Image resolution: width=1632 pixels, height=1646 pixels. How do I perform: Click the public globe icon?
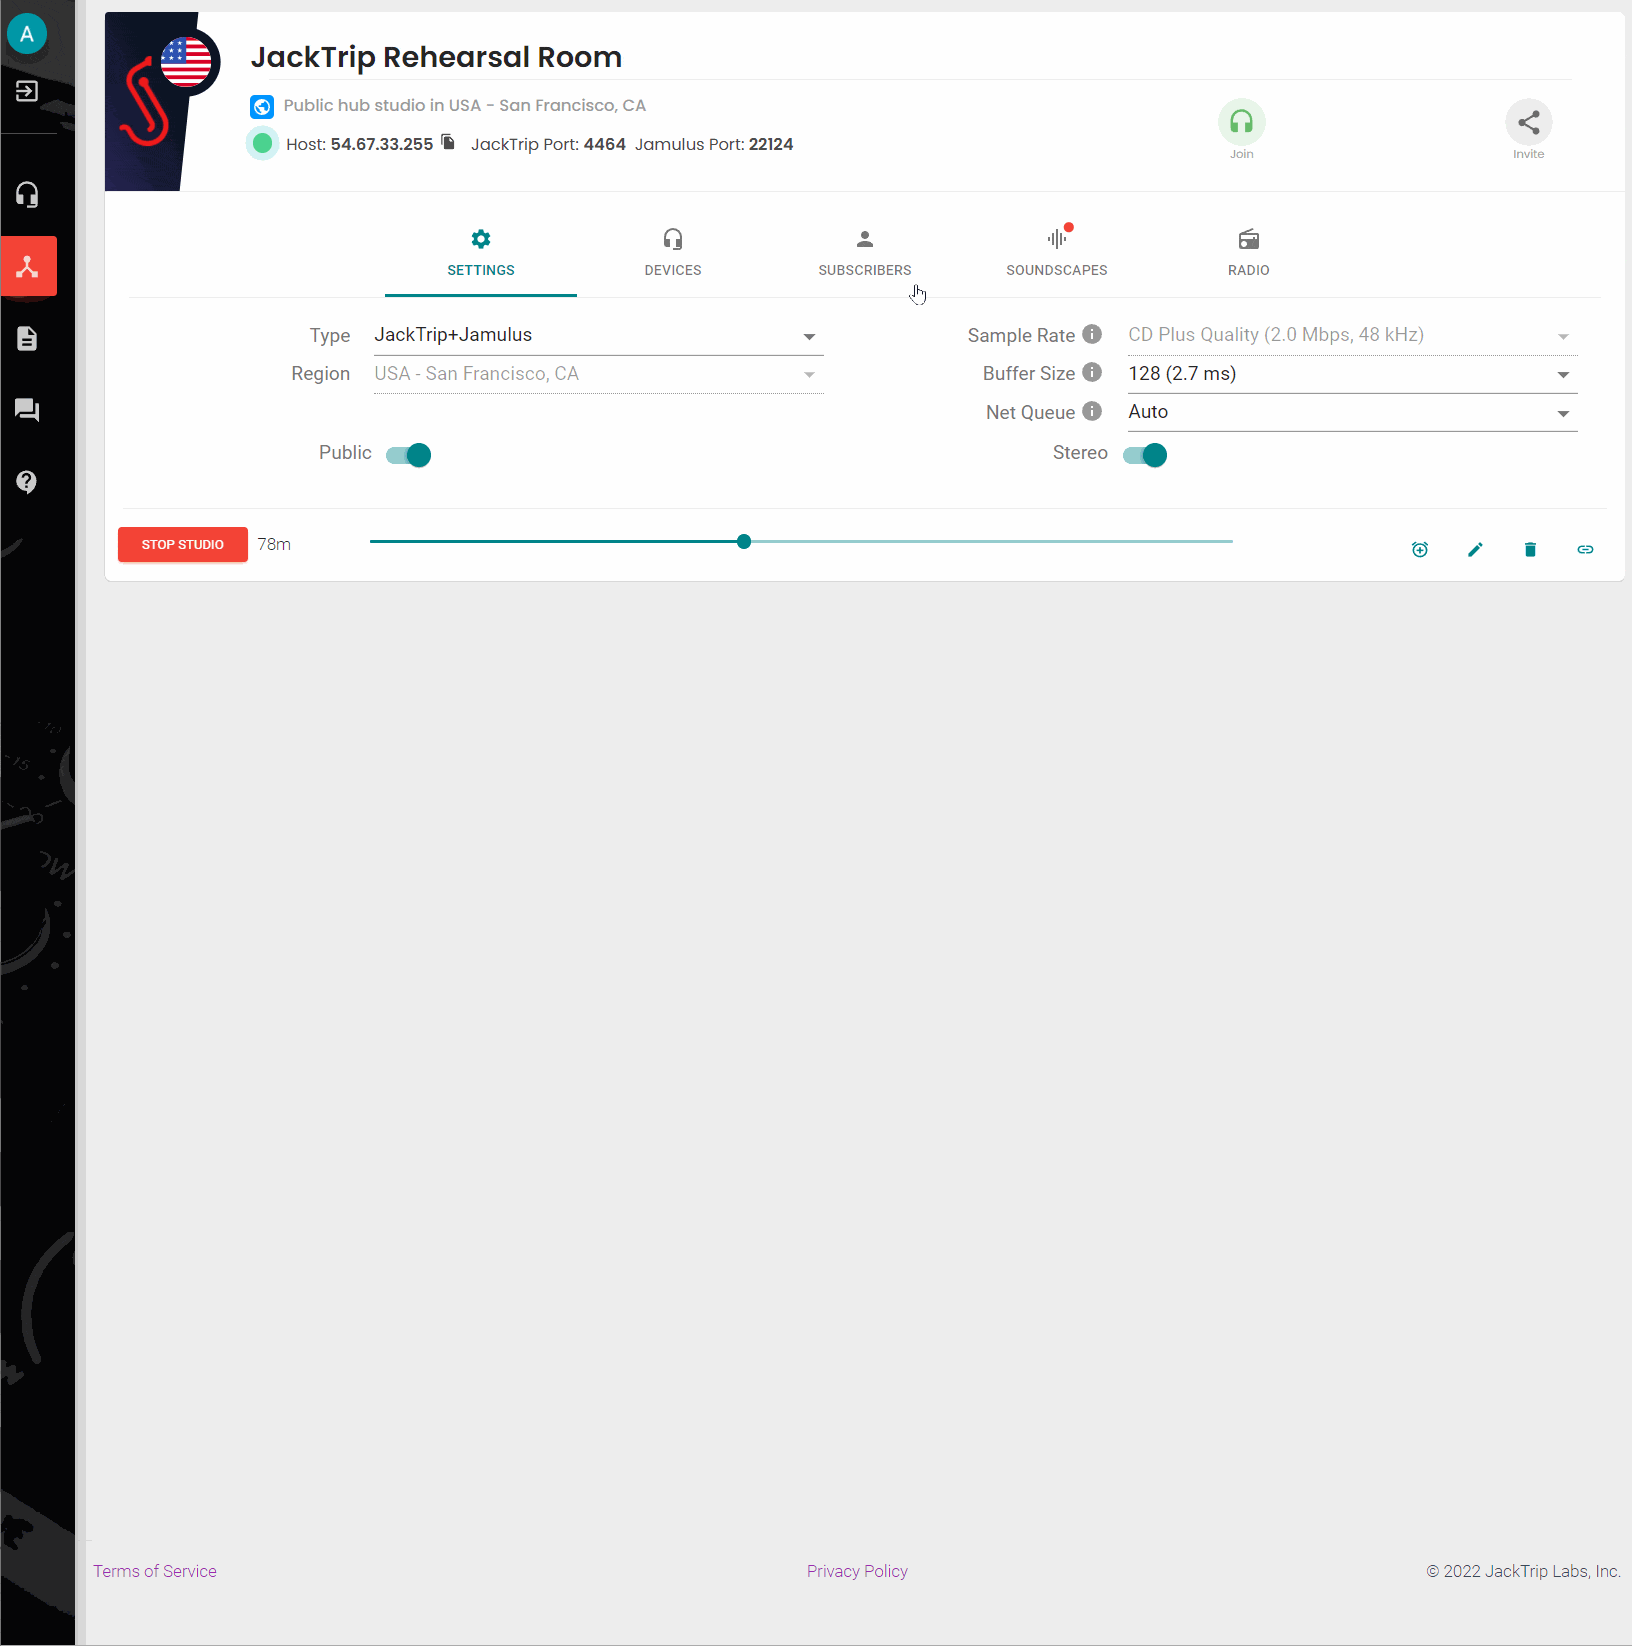click(x=262, y=106)
